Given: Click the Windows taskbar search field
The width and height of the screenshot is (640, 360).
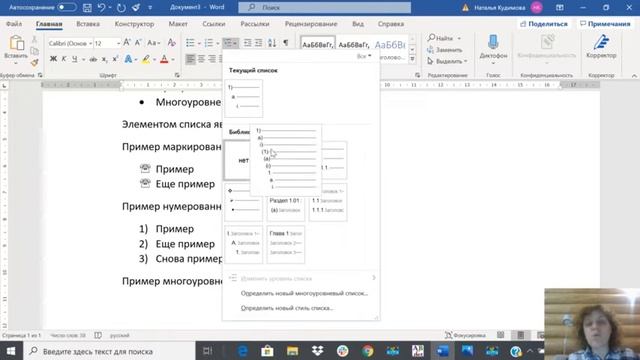Looking at the screenshot, I should (109, 351).
